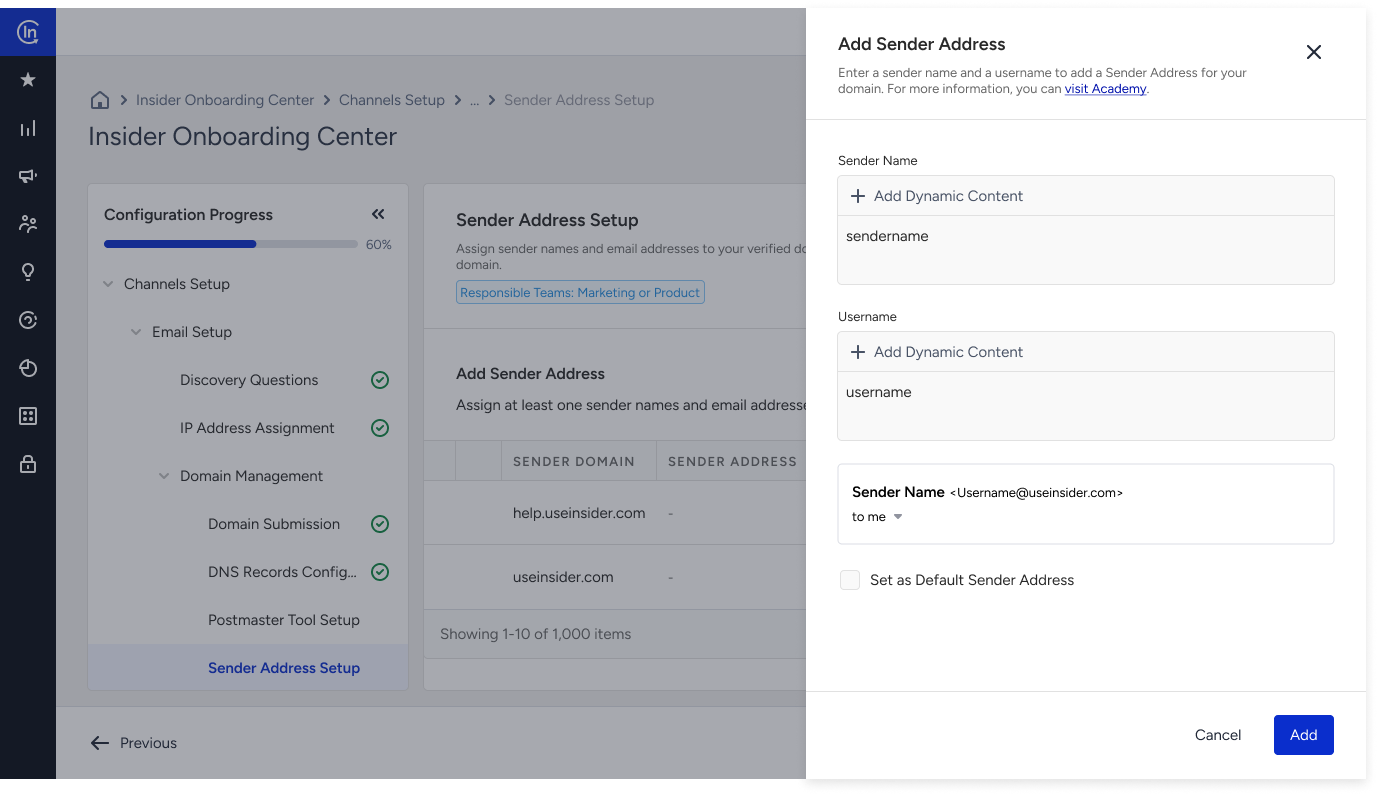
Task: Open the bar chart analytics sidebar icon
Action: coord(28,128)
